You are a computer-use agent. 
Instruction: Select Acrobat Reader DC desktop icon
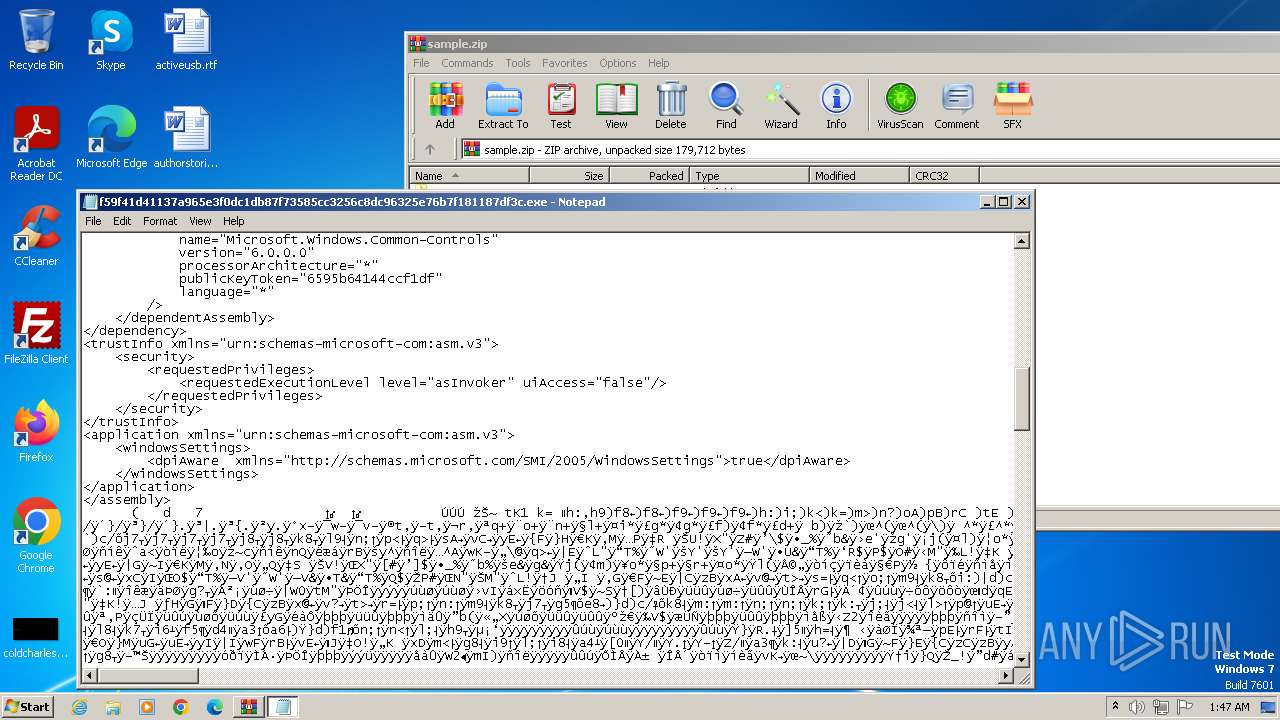tap(36, 144)
